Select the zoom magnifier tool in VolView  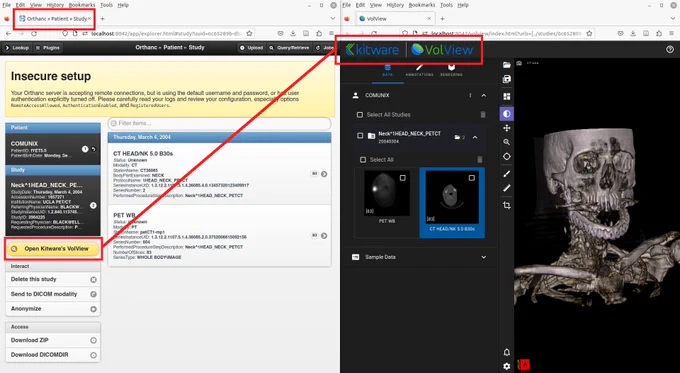click(507, 142)
